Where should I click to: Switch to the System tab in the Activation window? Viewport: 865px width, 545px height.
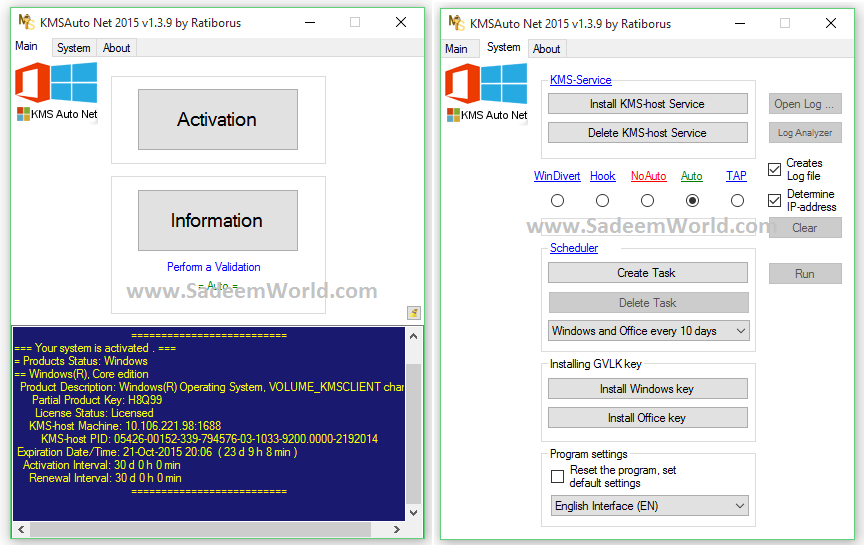click(73, 48)
